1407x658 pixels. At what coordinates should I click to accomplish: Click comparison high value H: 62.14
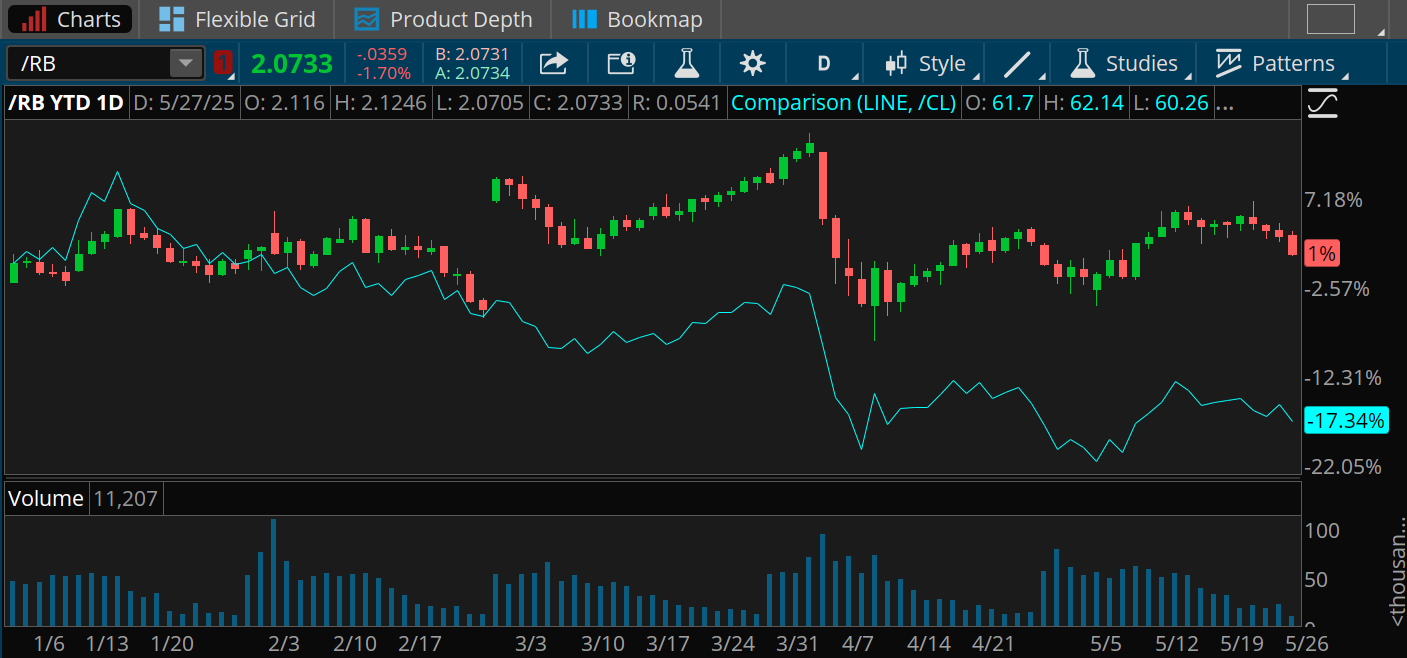1084,103
